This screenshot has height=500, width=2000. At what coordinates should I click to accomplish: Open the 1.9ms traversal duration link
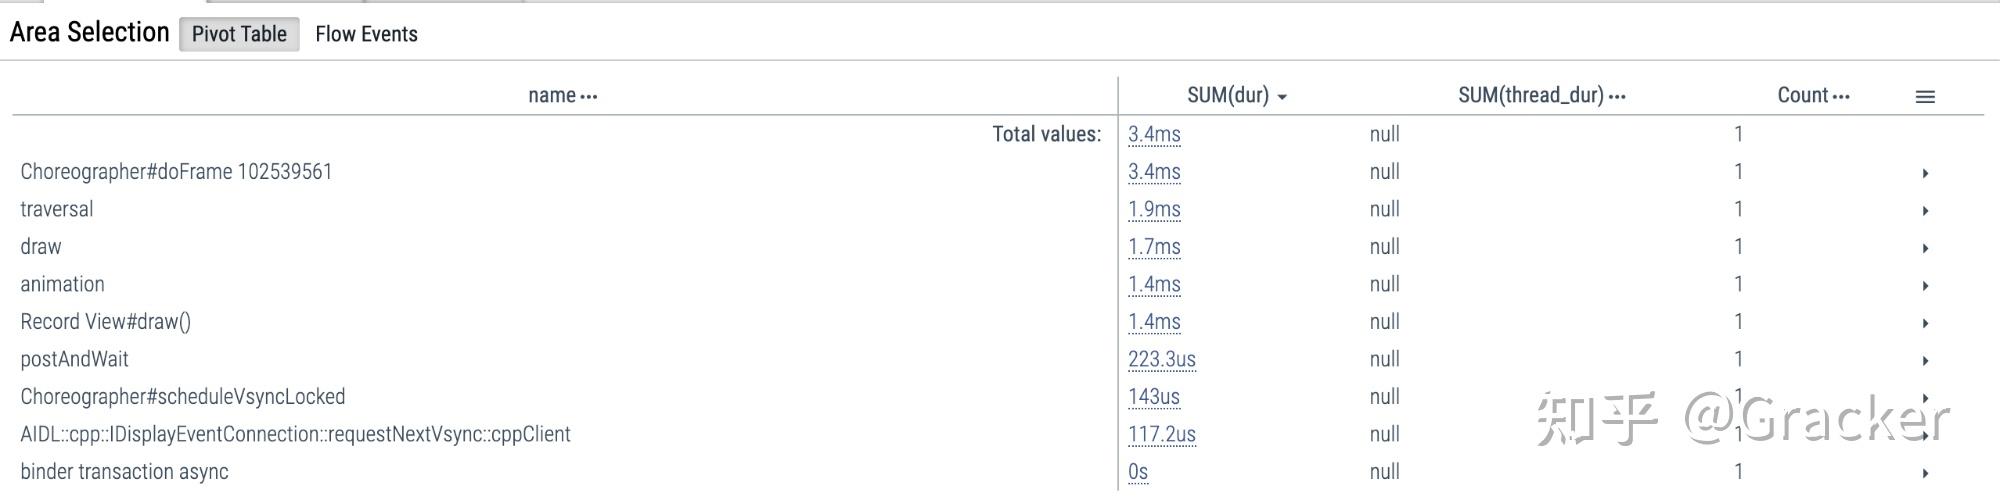click(x=1154, y=209)
